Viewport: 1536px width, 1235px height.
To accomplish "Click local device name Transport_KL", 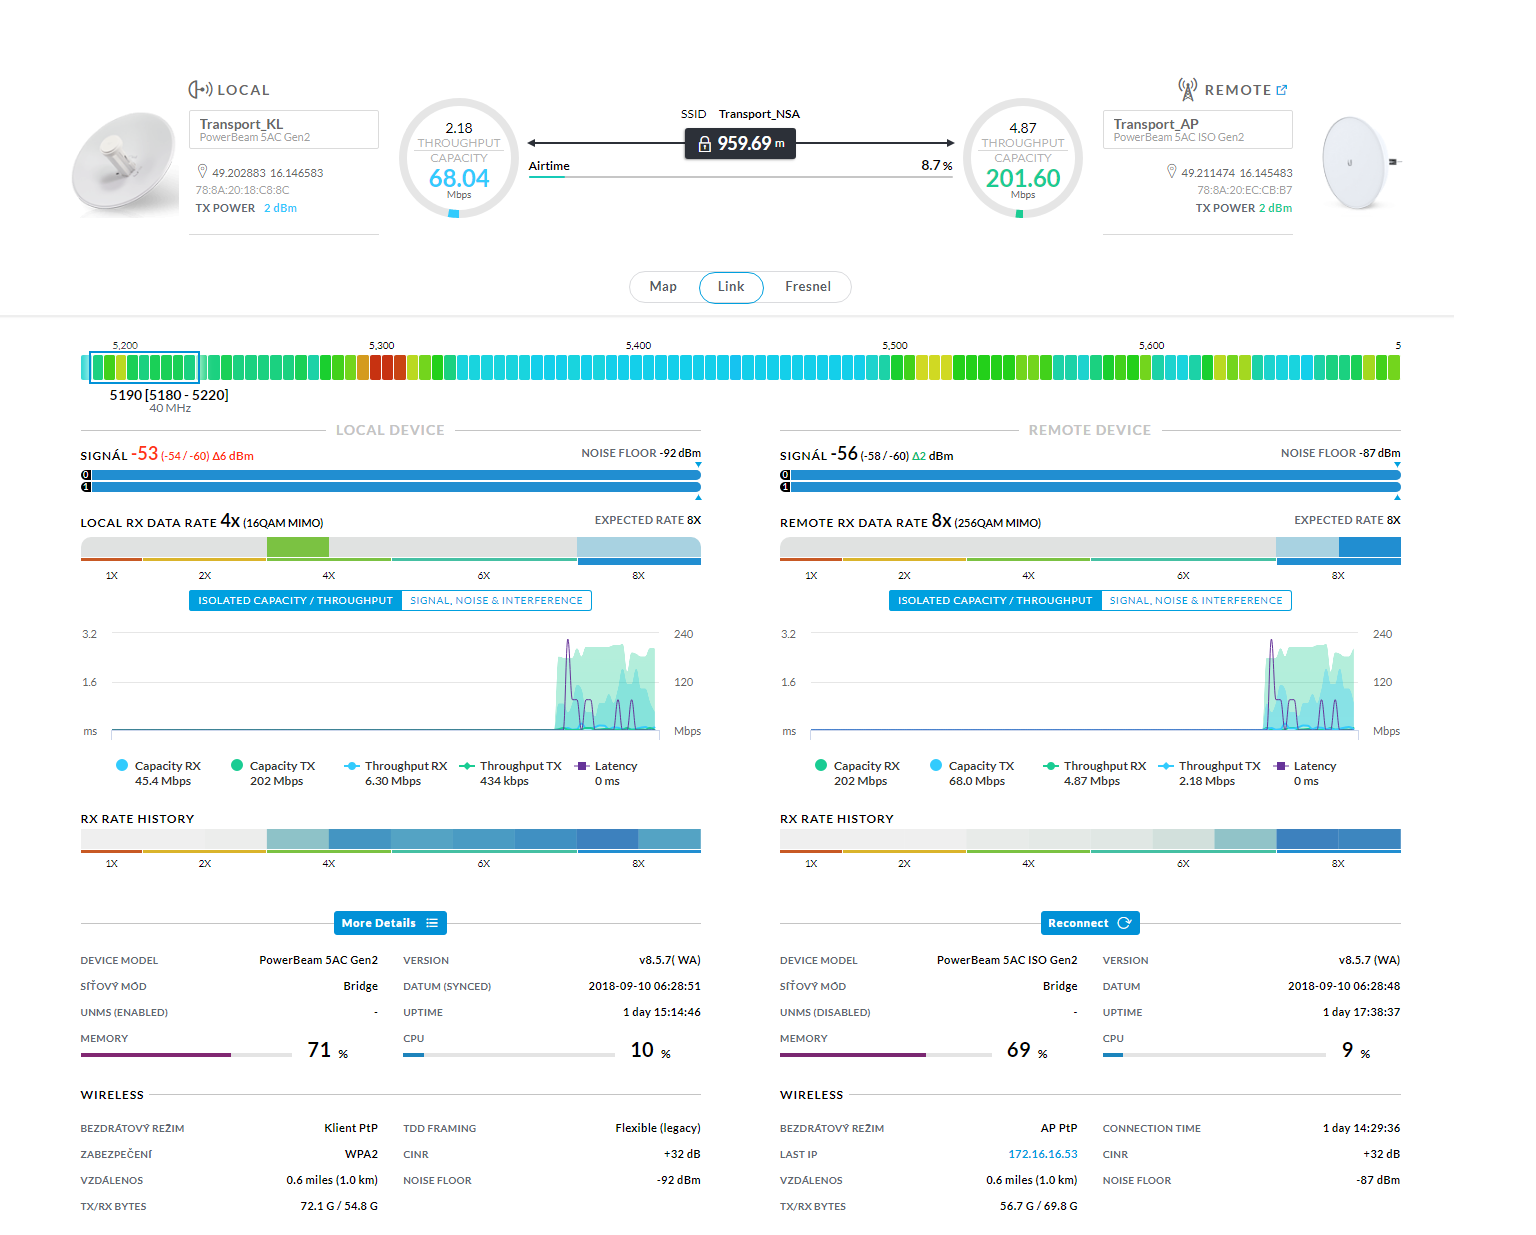I will 241,124.
